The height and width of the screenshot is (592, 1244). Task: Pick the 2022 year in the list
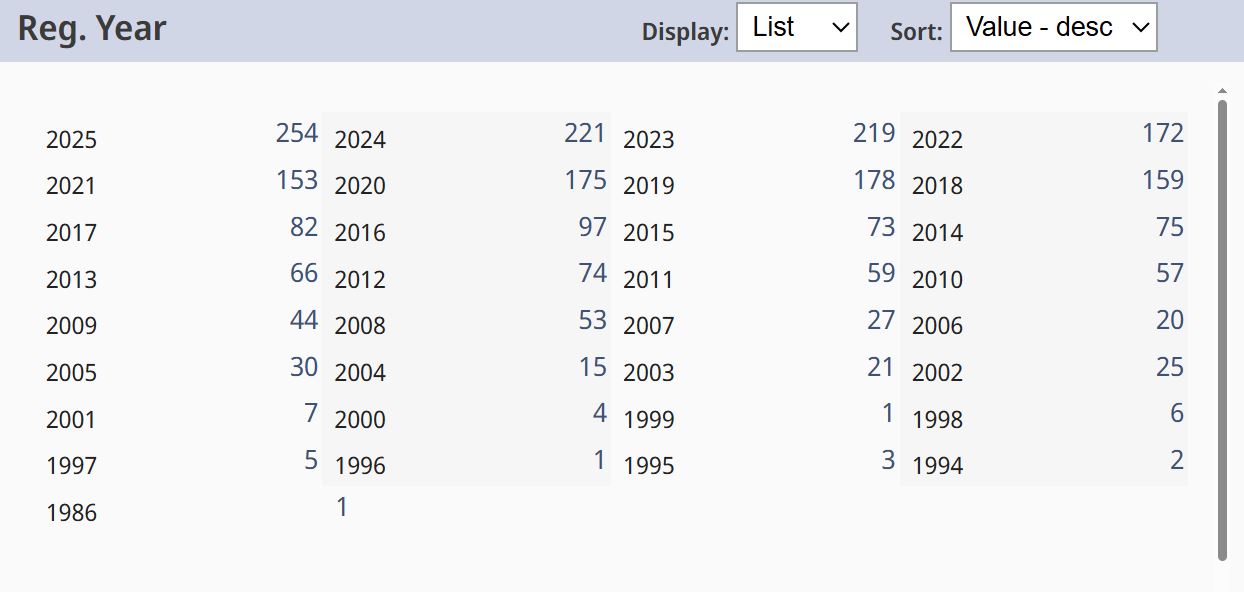pyautogui.click(x=937, y=140)
